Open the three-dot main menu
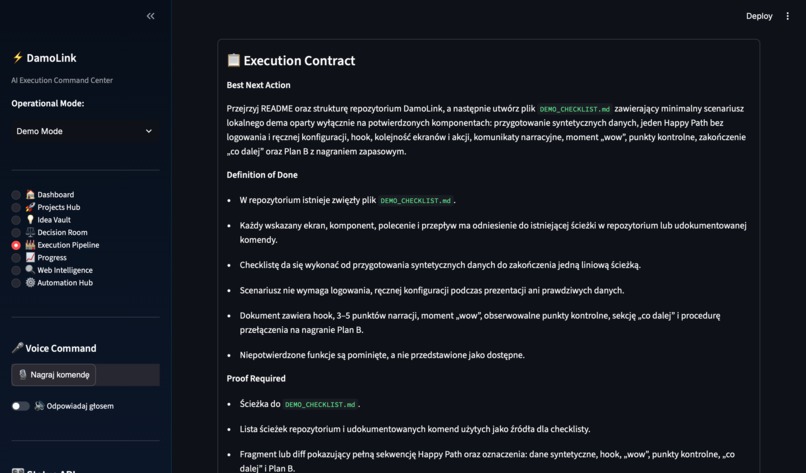 tap(787, 16)
